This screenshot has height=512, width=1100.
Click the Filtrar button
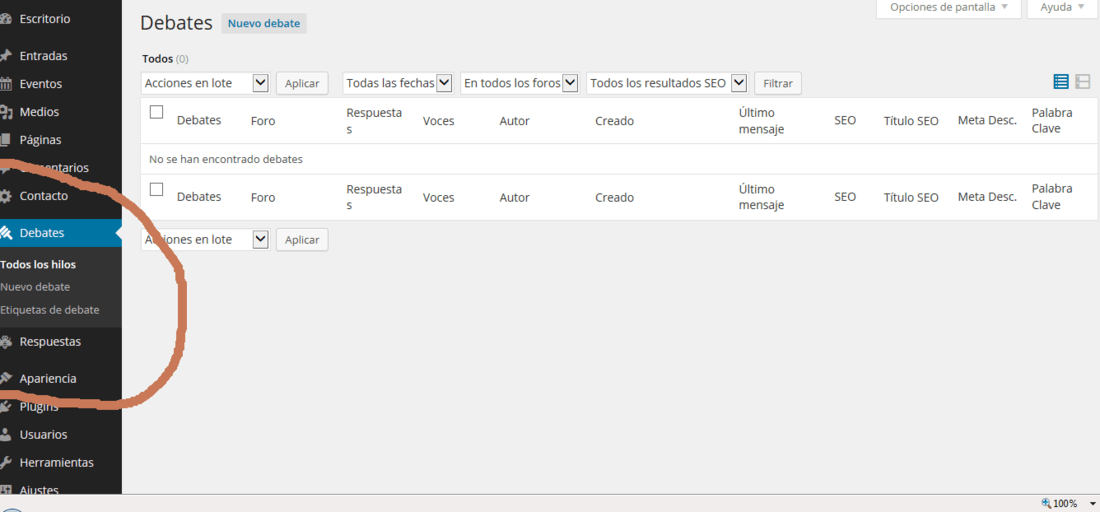click(778, 83)
